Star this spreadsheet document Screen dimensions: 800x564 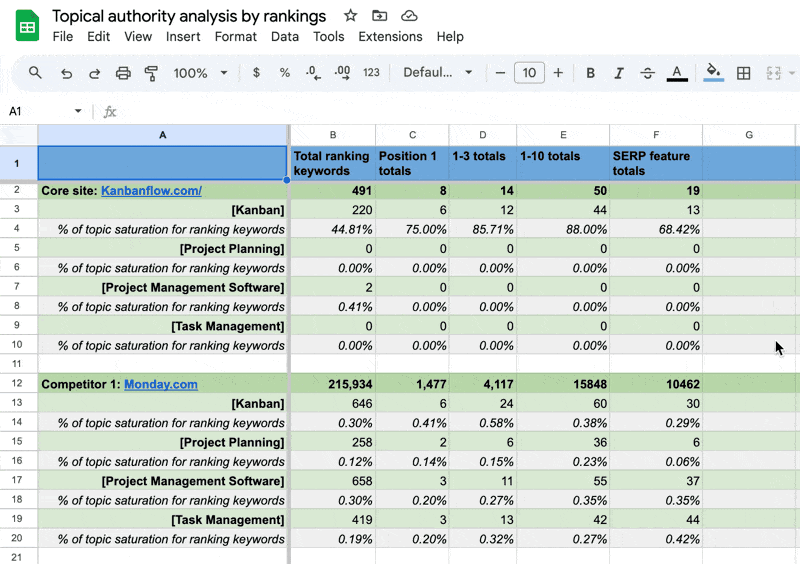coord(350,16)
